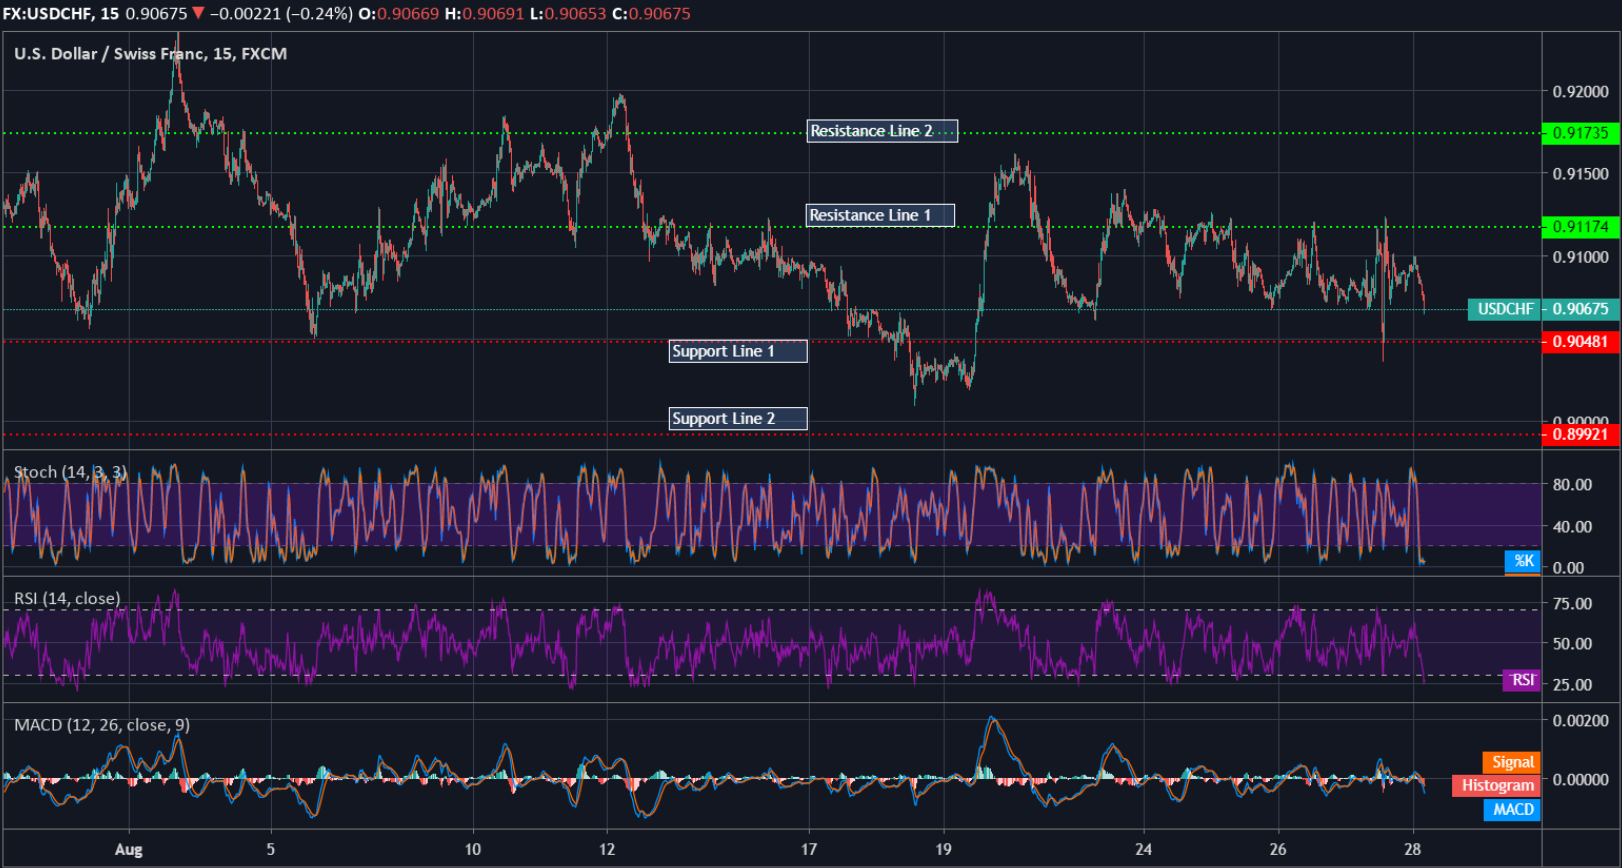
Task: Click date 5 on the time axis
Action: tap(270, 849)
